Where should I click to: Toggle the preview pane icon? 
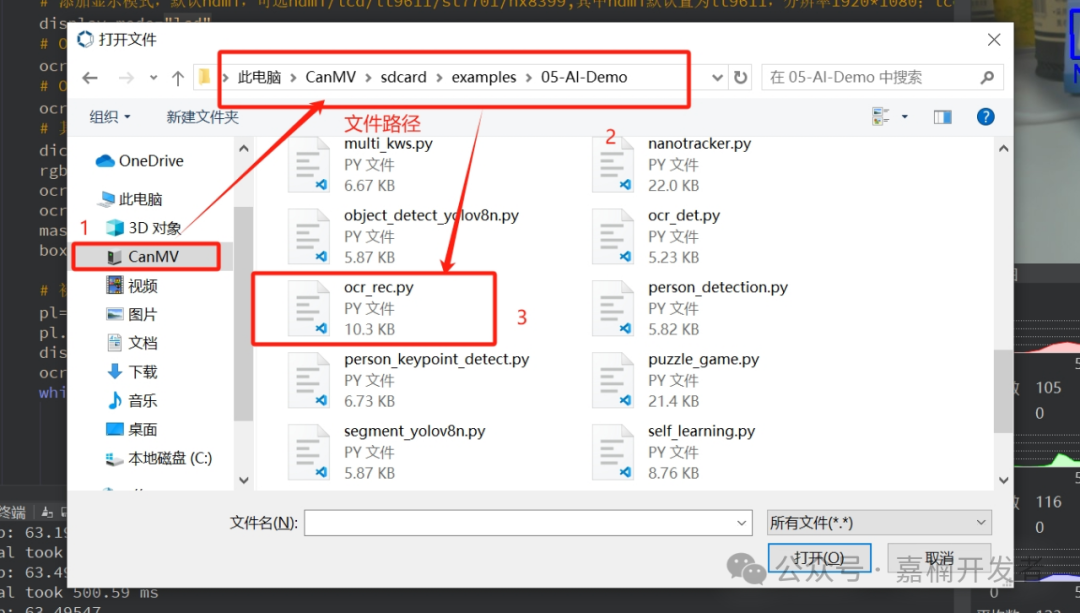[942, 117]
